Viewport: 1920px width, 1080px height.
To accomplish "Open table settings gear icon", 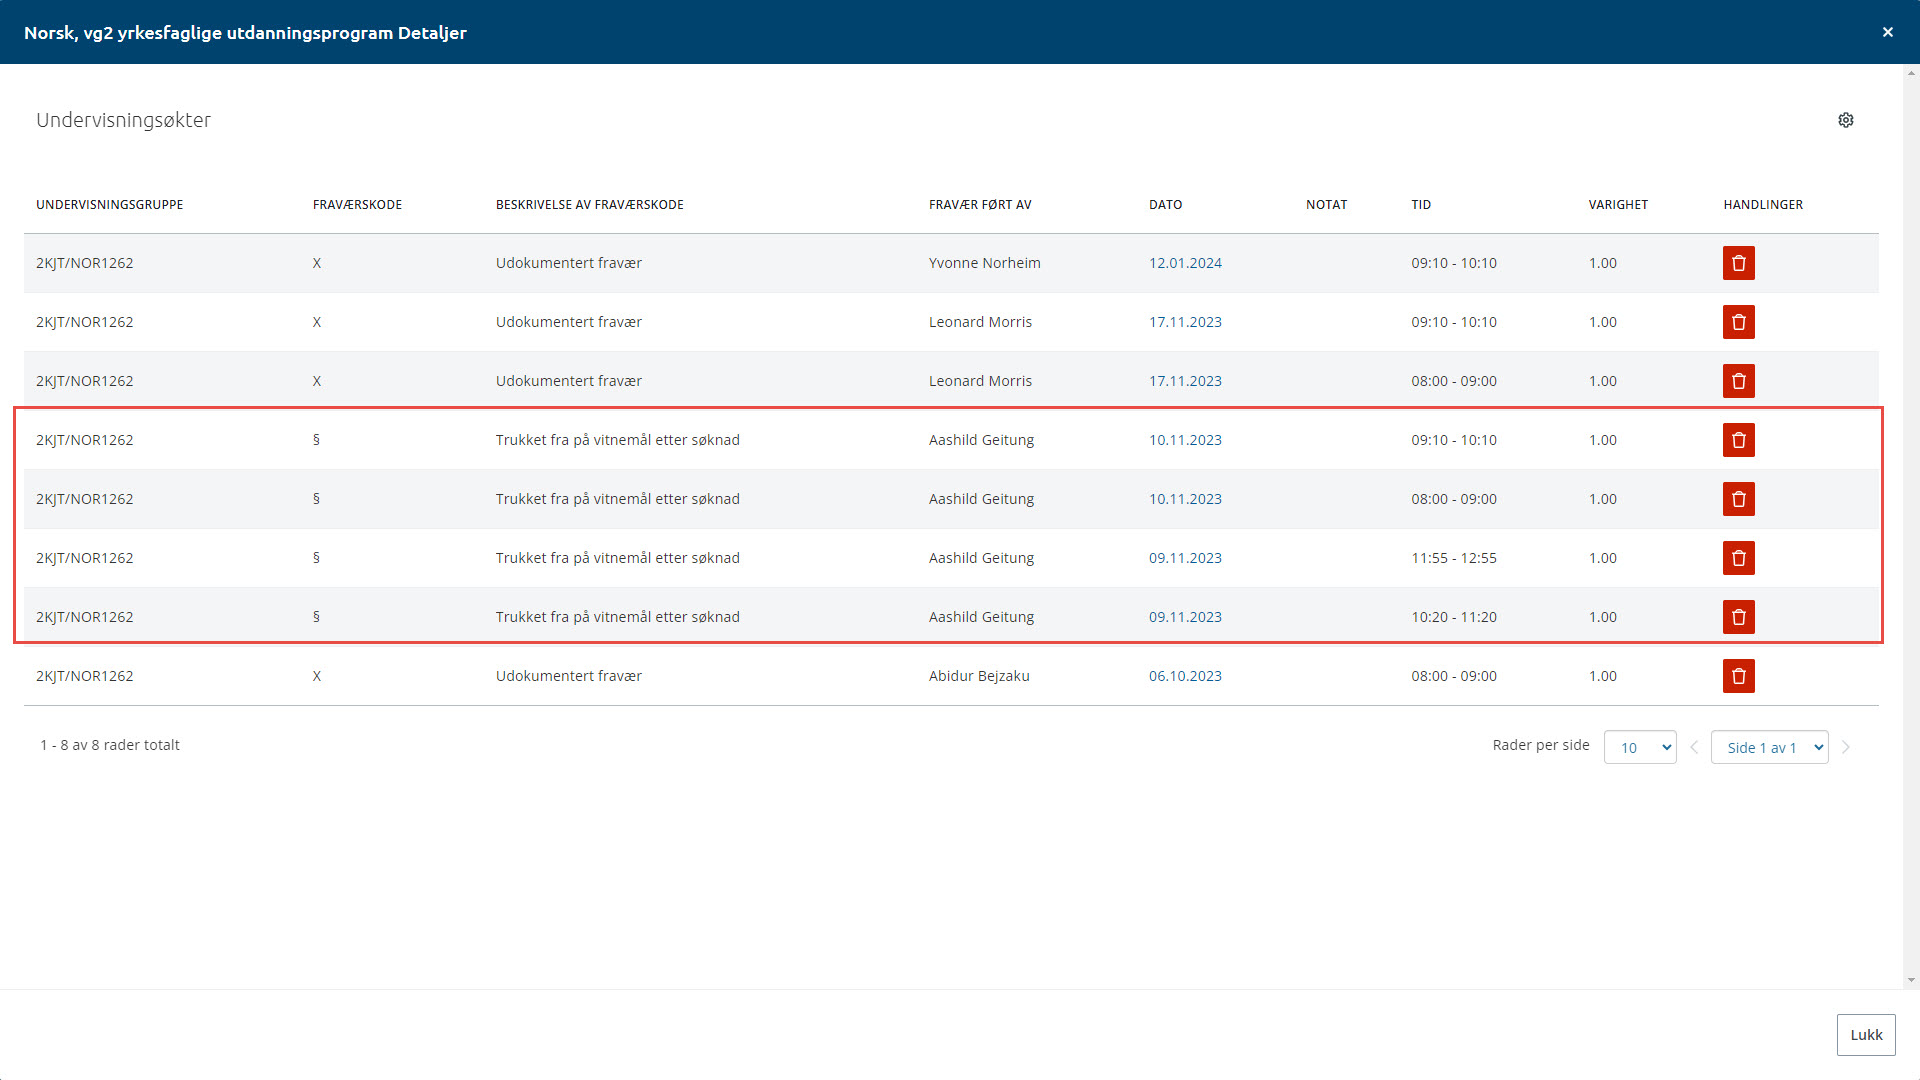I will [x=1846, y=120].
